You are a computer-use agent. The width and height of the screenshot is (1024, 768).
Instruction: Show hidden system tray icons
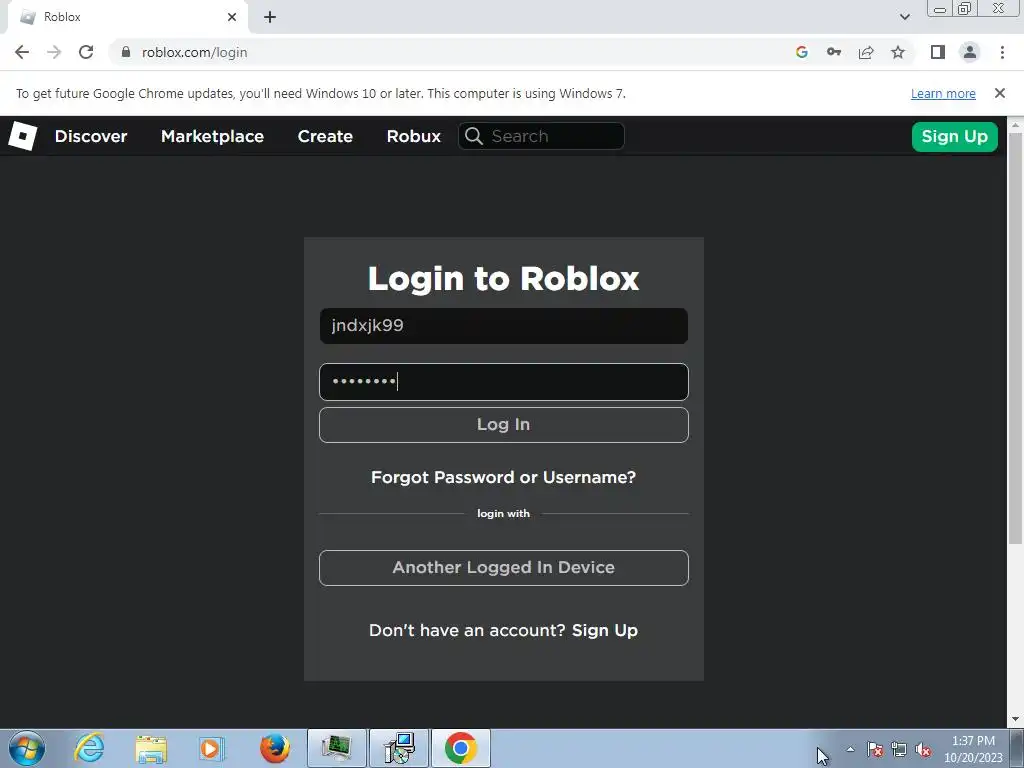click(x=850, y=749)
